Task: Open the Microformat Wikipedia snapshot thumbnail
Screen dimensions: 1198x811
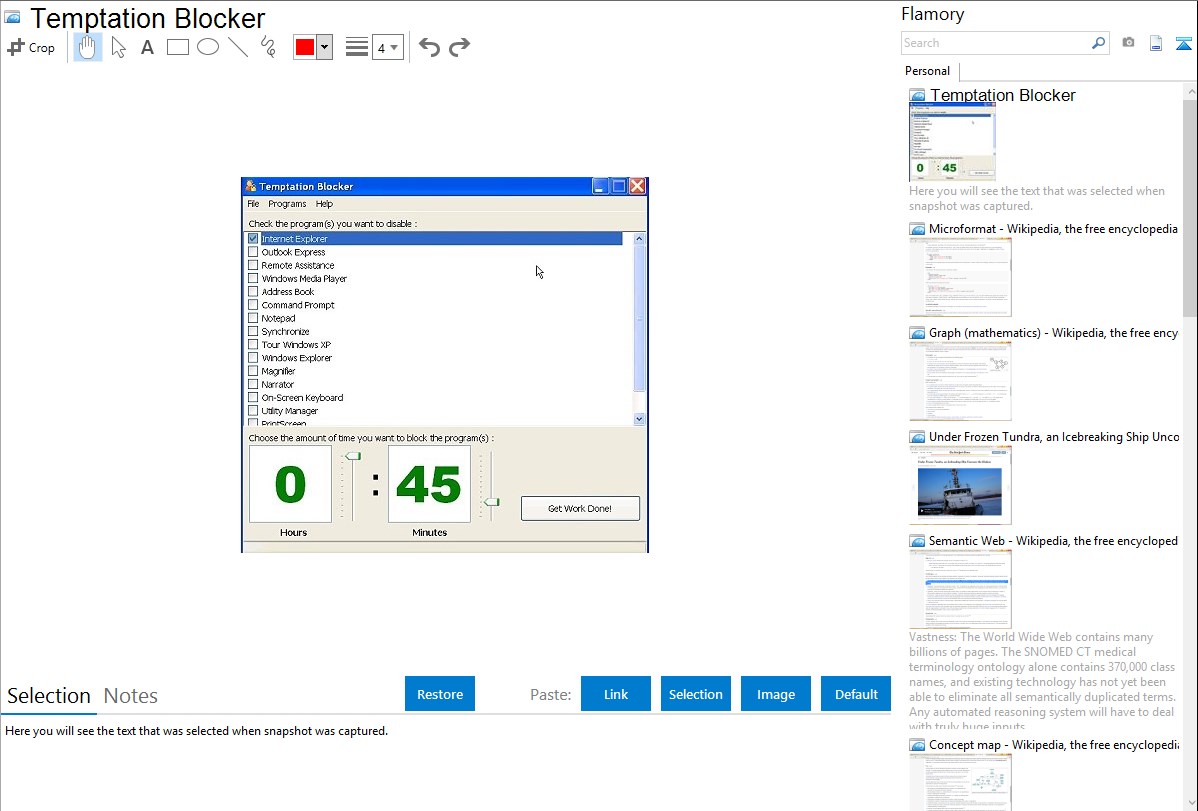Action: pyautogui.click(x=960, y=277)
